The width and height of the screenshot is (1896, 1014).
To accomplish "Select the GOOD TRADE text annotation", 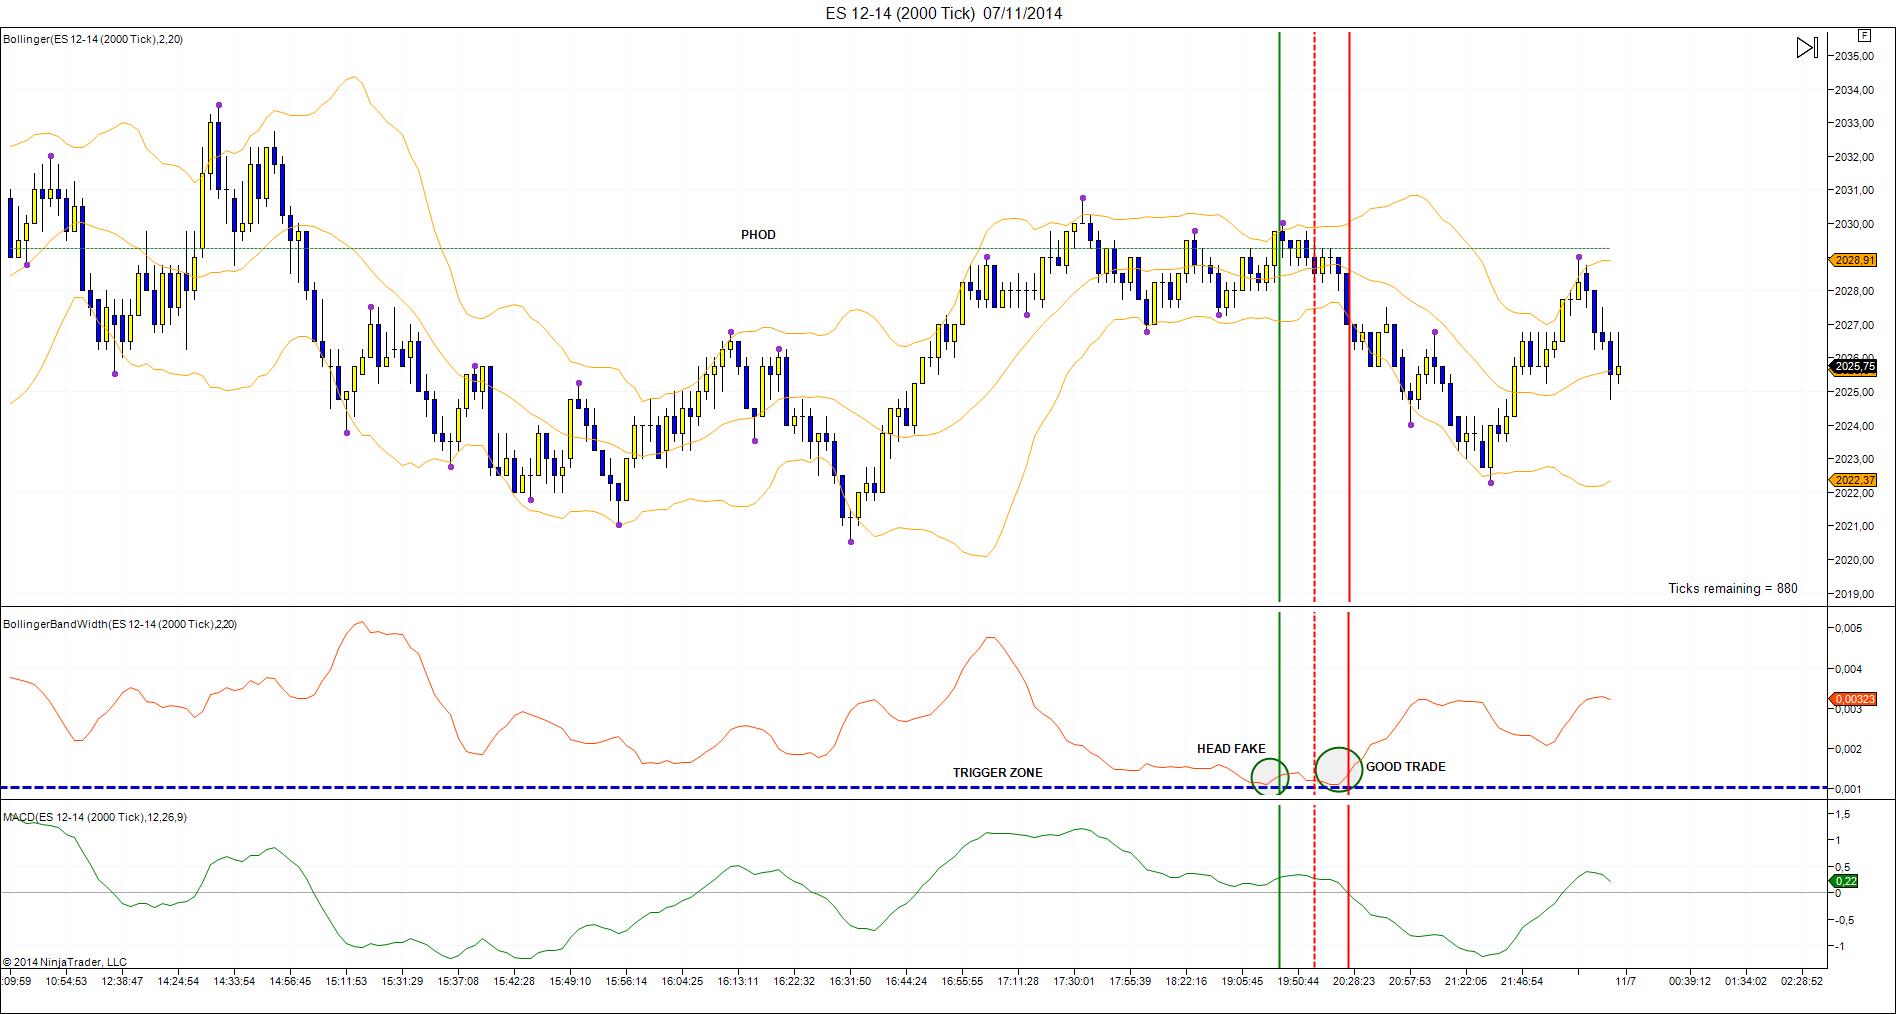I will pyautogui.click(x=1406, y=767).
